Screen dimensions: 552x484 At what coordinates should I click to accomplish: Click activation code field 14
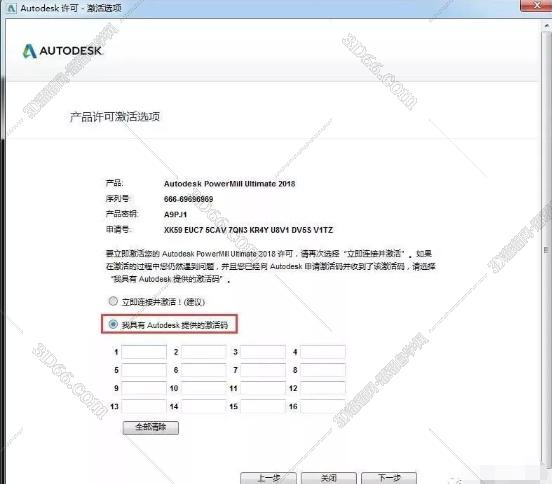[204, 407]
